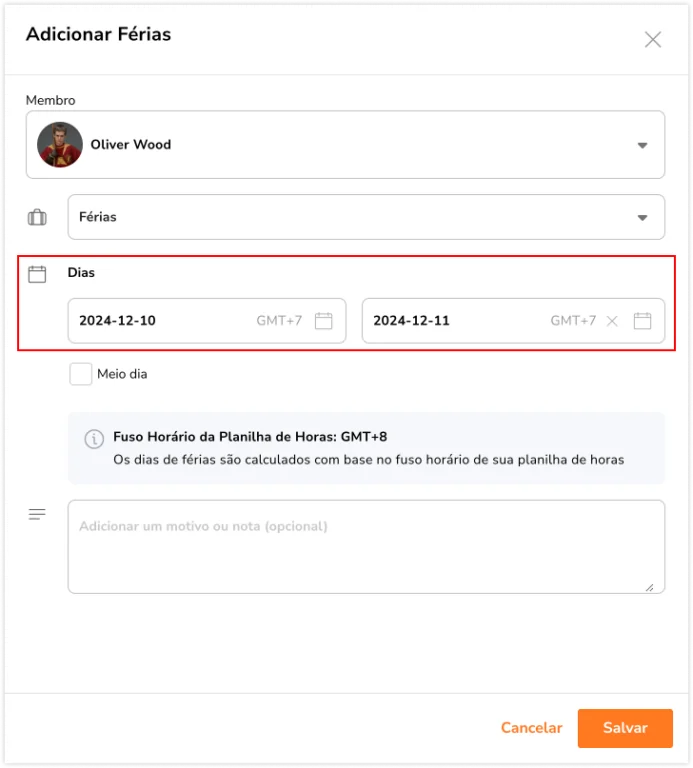
Task: Click the Fuso Horário GMT+8 heading
Action: click(x=250, y=436)
